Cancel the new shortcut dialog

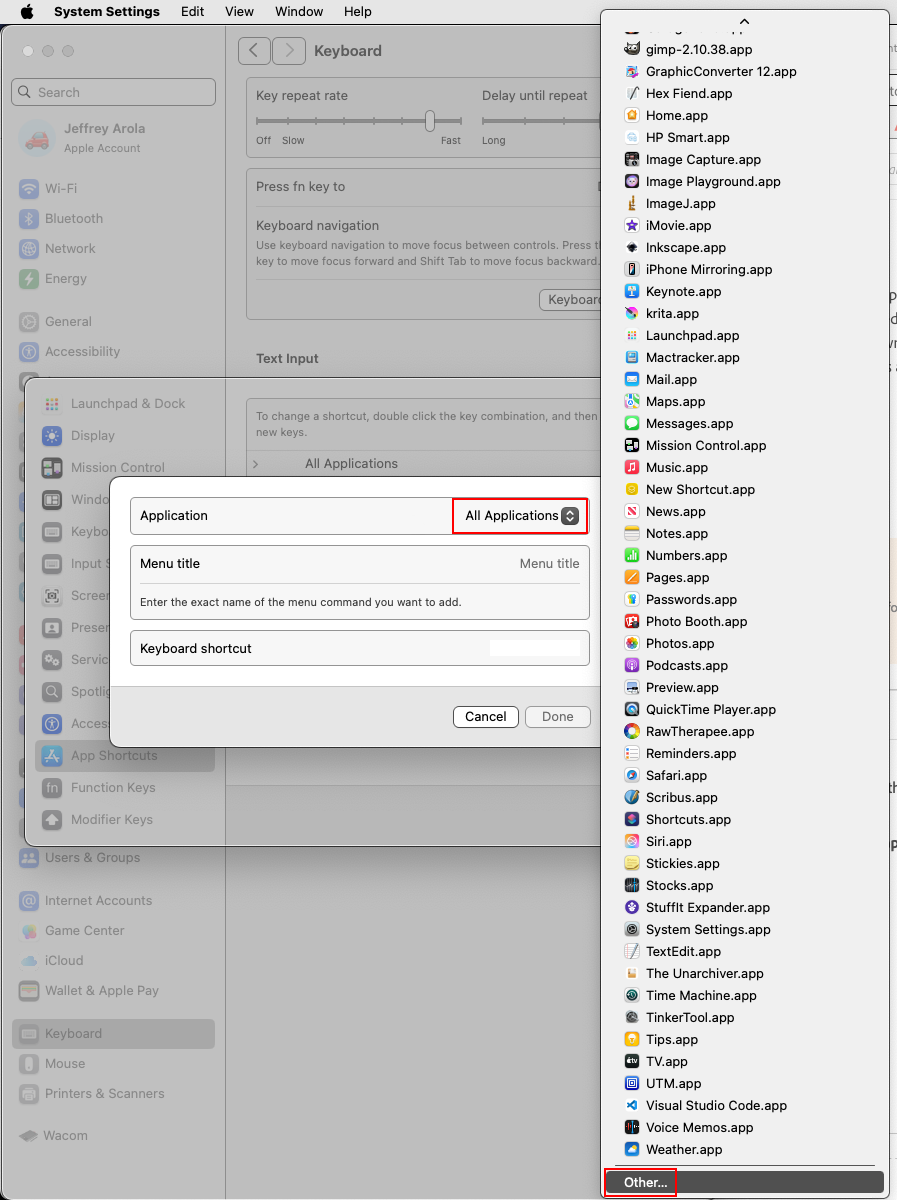tap(485, 716)
